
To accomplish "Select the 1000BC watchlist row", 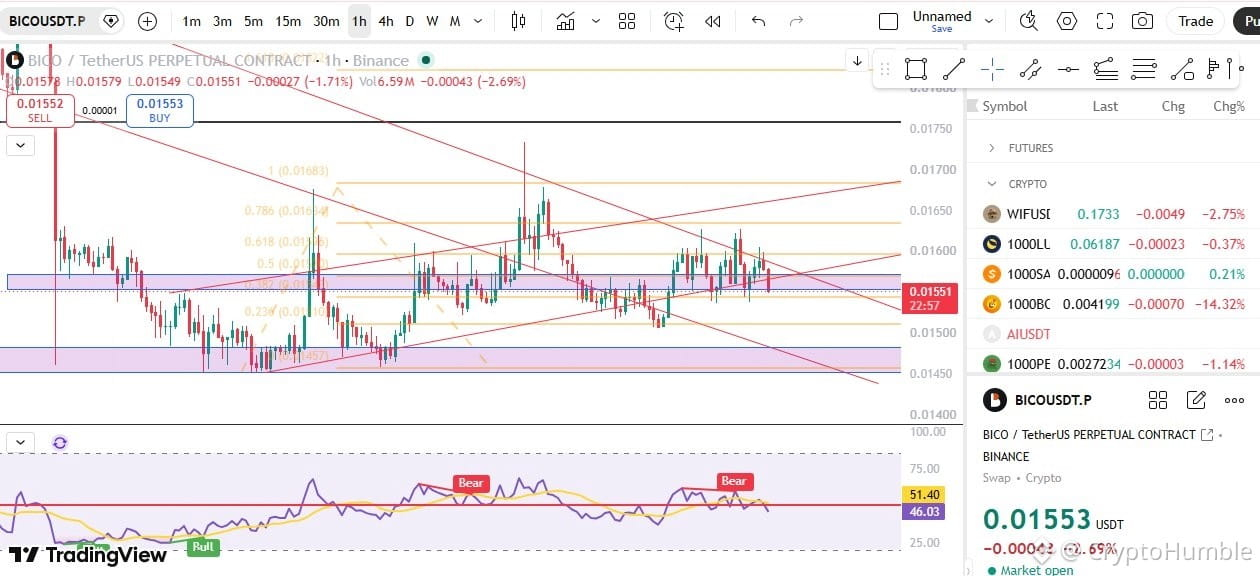I will tap(1113, 304).
